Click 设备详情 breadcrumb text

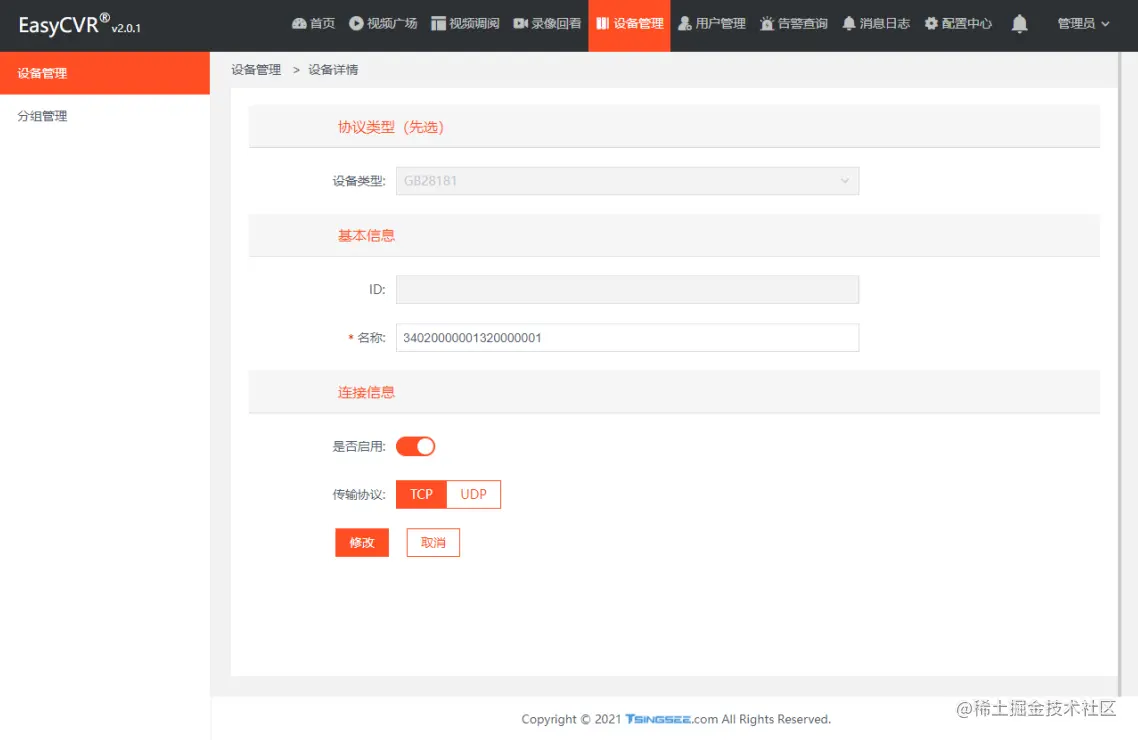pos(333,70)
